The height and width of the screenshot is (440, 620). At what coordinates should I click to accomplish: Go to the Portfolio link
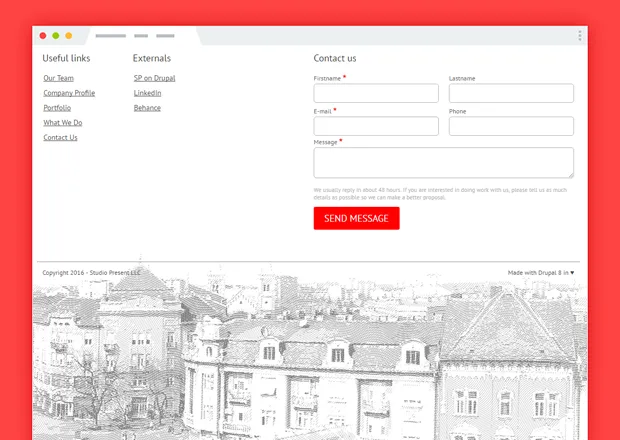(57, 108)
